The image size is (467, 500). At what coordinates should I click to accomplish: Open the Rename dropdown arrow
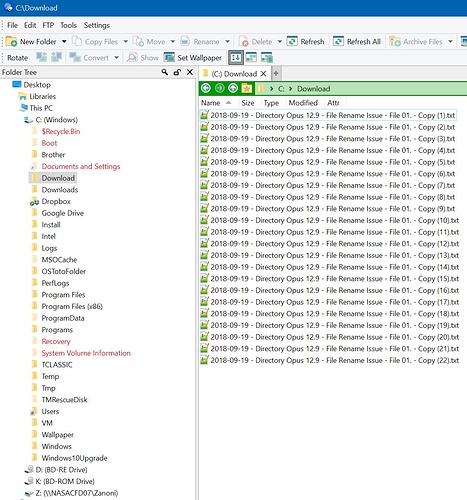coord(227,42)
